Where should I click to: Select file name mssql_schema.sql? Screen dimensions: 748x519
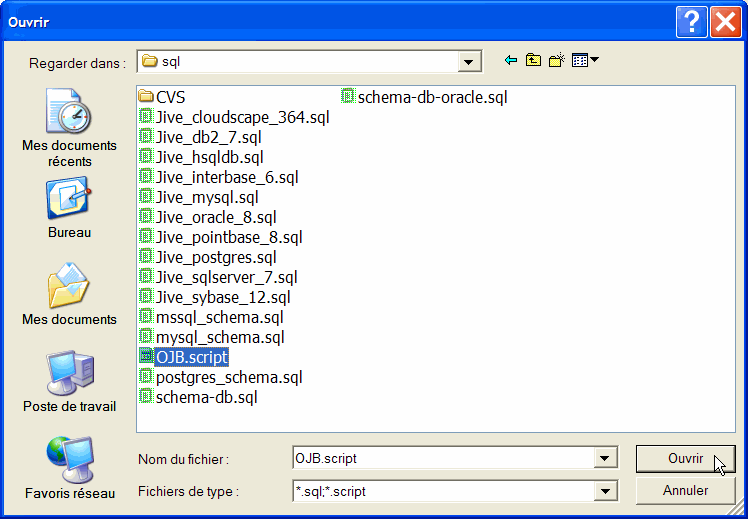pos(220,318)
